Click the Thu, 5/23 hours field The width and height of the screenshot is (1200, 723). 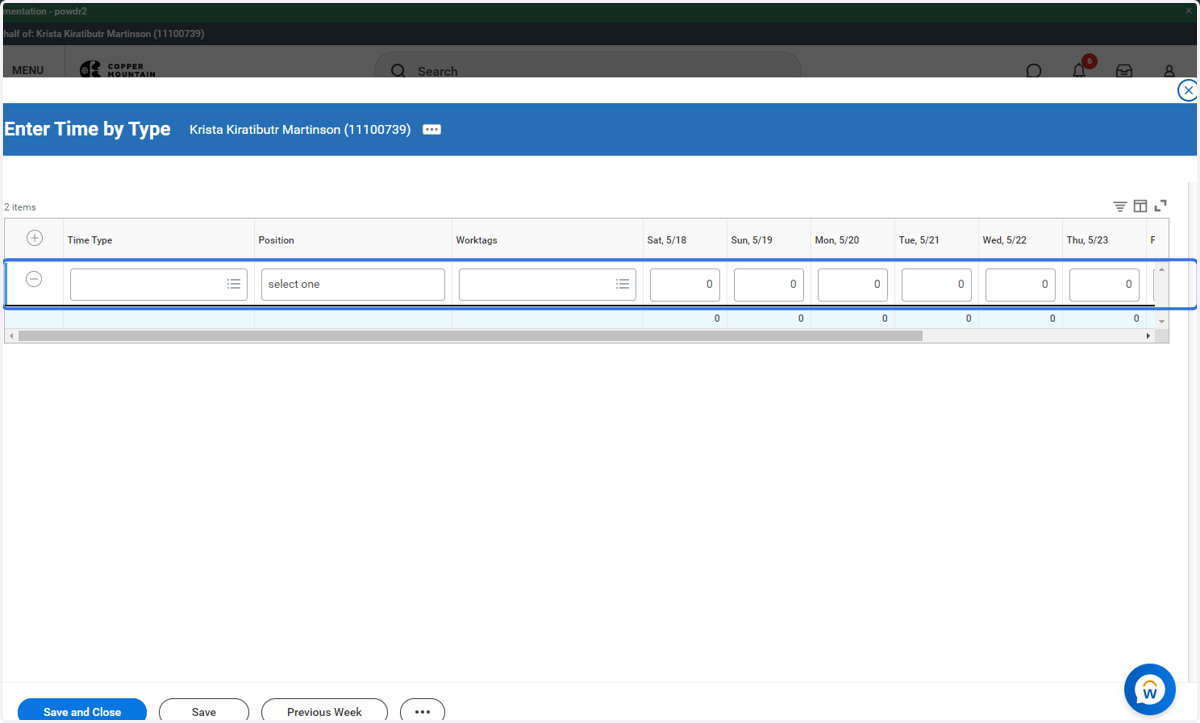pyautogui.click(x=1104, y=284)
